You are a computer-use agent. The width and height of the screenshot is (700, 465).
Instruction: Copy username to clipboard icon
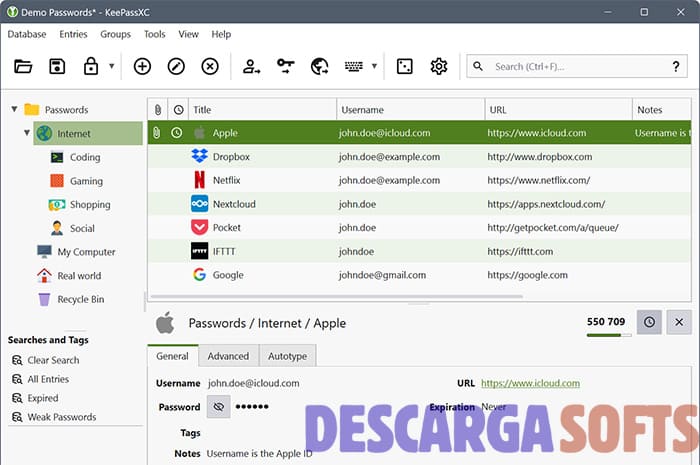point(251,66)
